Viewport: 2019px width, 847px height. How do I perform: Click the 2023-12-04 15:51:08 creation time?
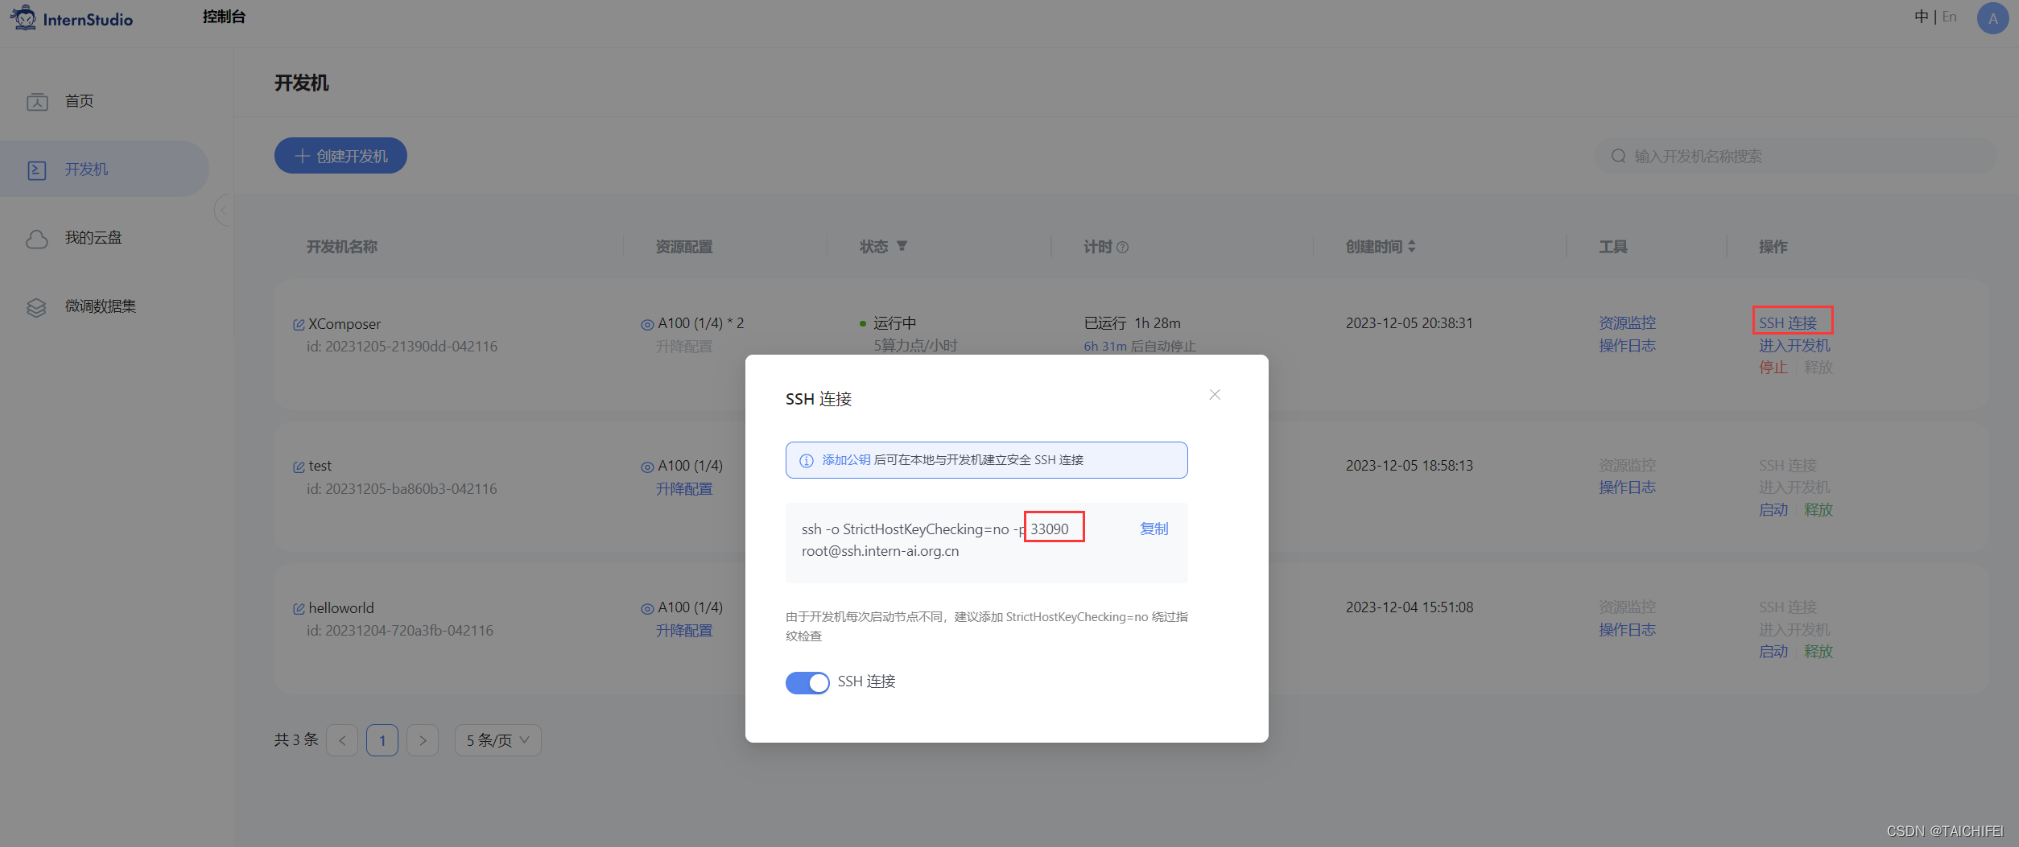[x=1409, y=607]
